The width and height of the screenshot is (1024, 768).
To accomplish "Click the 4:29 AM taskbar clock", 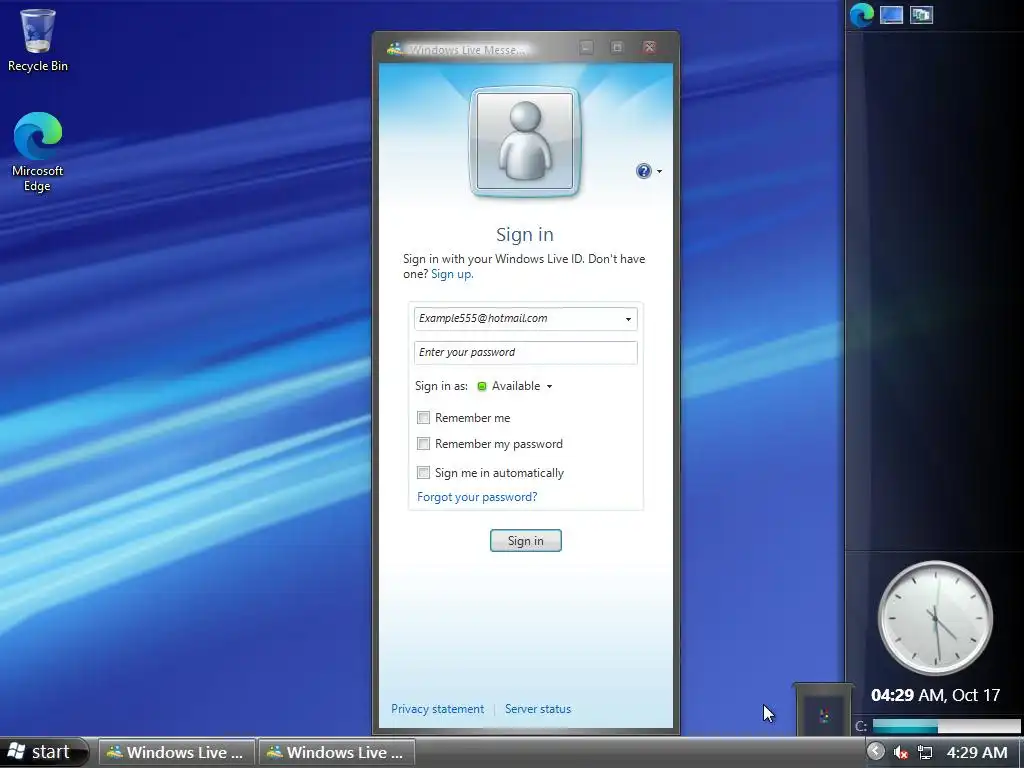I will (977, 753).
